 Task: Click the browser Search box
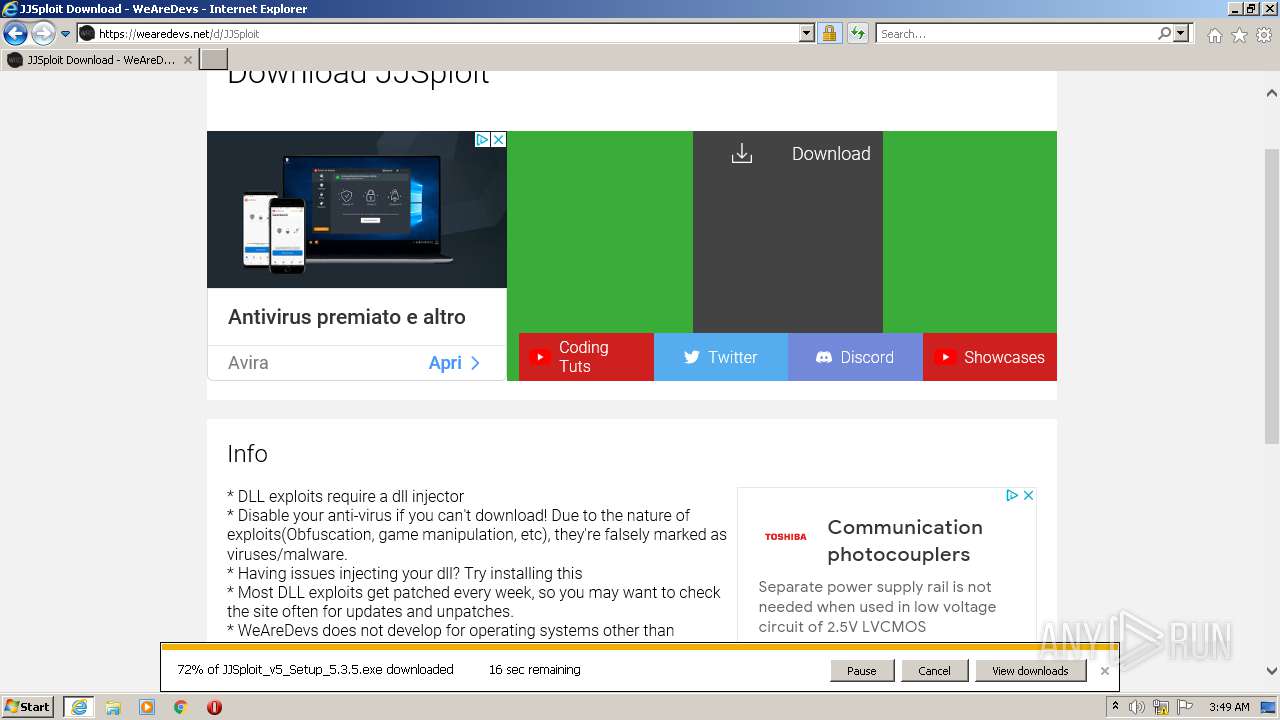coord(1015,33)
